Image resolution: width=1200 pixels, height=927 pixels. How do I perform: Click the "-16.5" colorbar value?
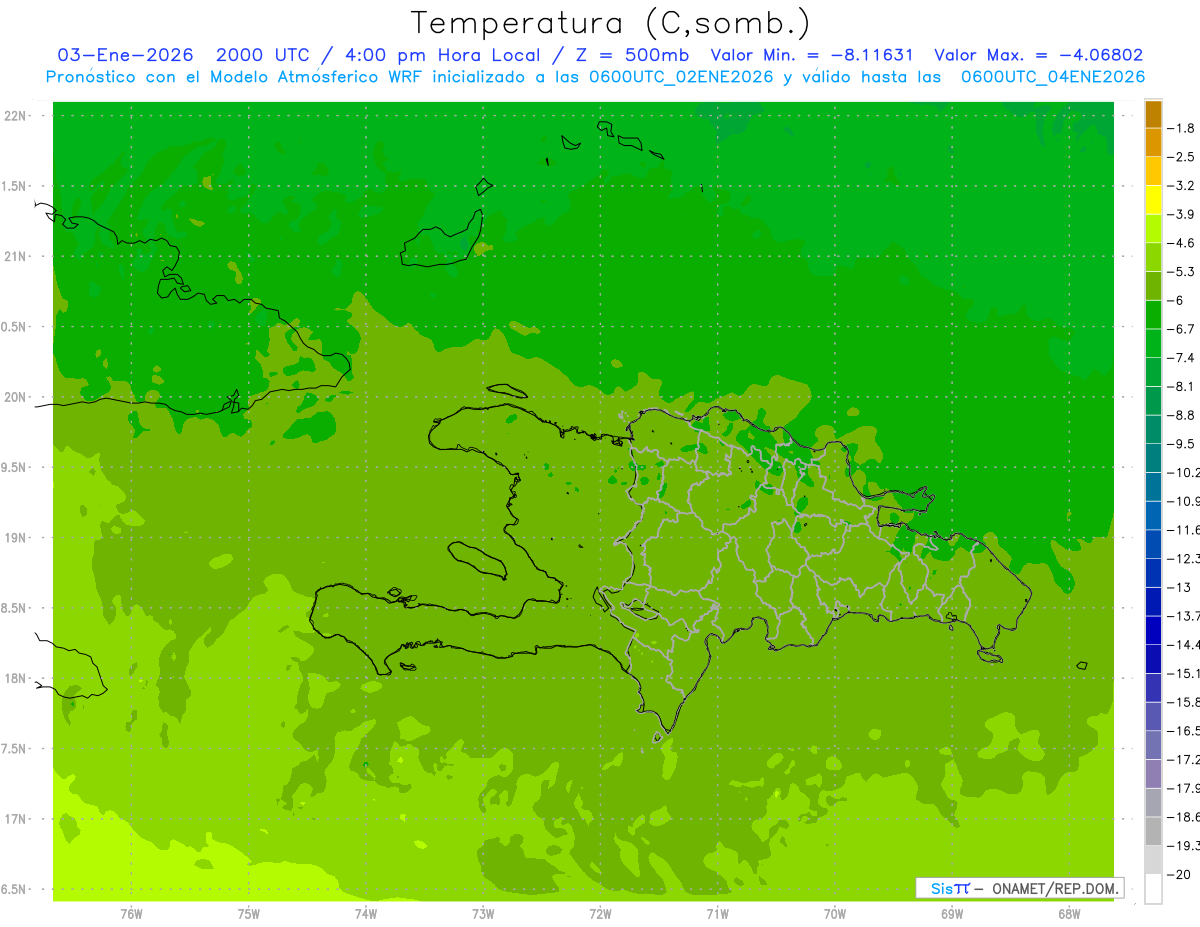click(x=1183, y=731)
